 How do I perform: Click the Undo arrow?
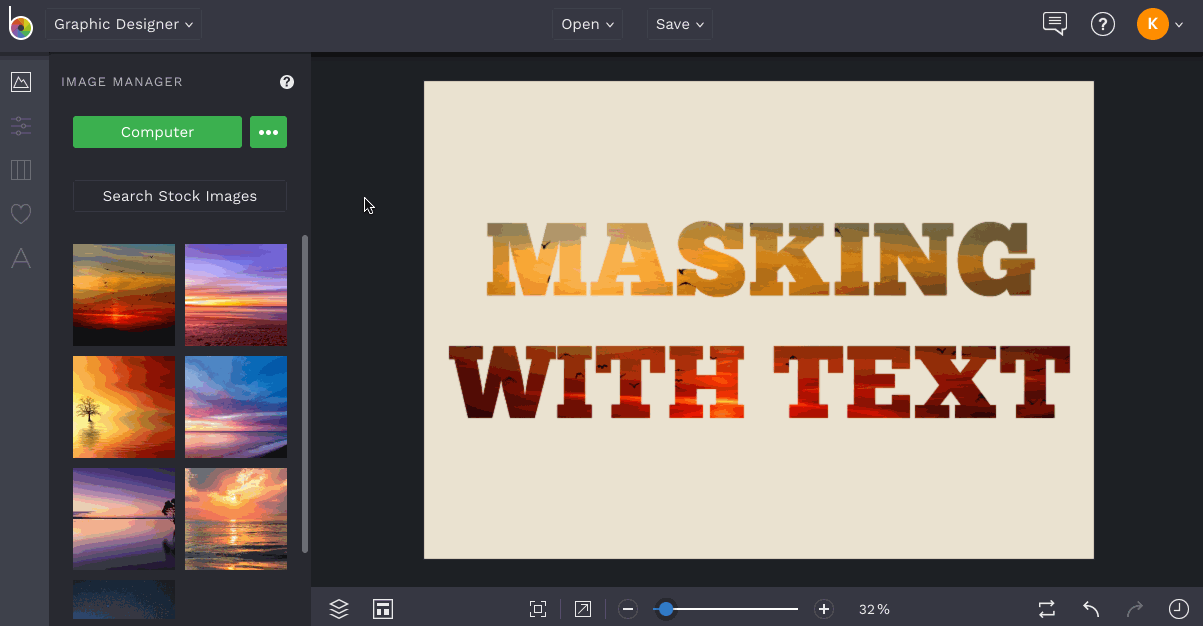1091,609
